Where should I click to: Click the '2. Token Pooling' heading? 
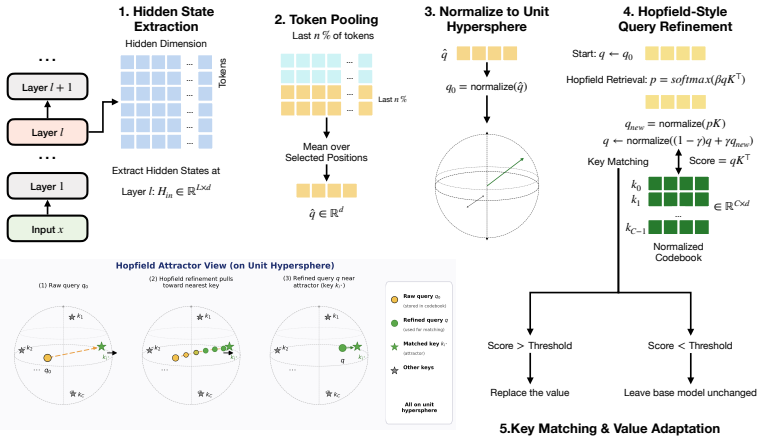[326, 19]
